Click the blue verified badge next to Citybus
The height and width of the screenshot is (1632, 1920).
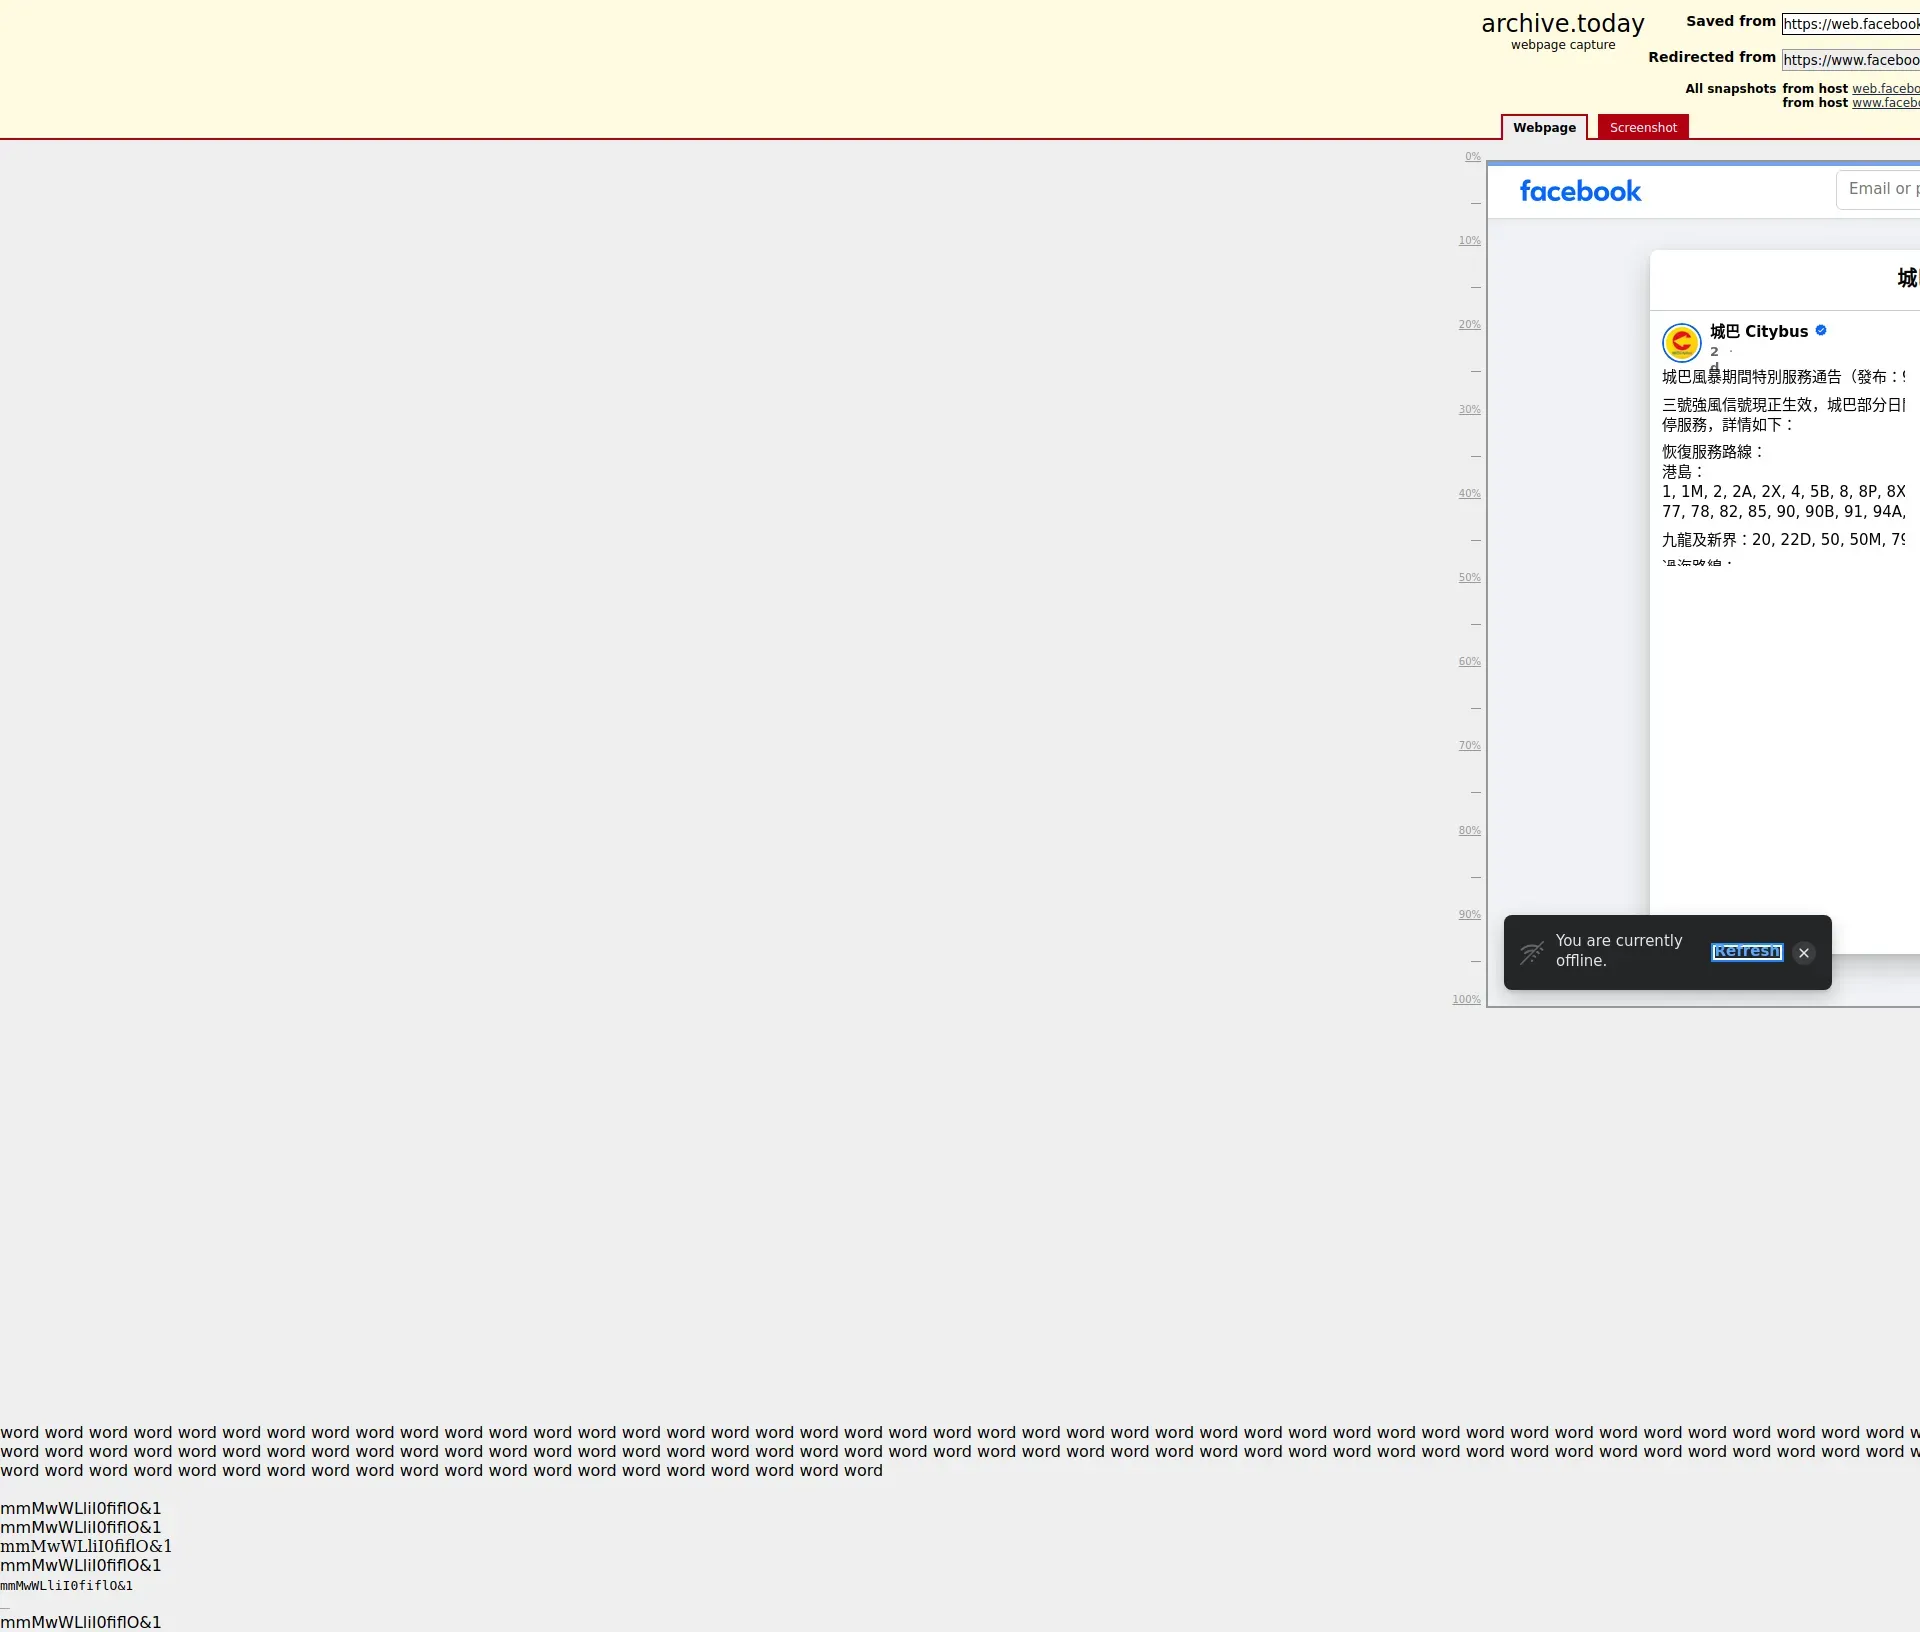pos(1821,330)
